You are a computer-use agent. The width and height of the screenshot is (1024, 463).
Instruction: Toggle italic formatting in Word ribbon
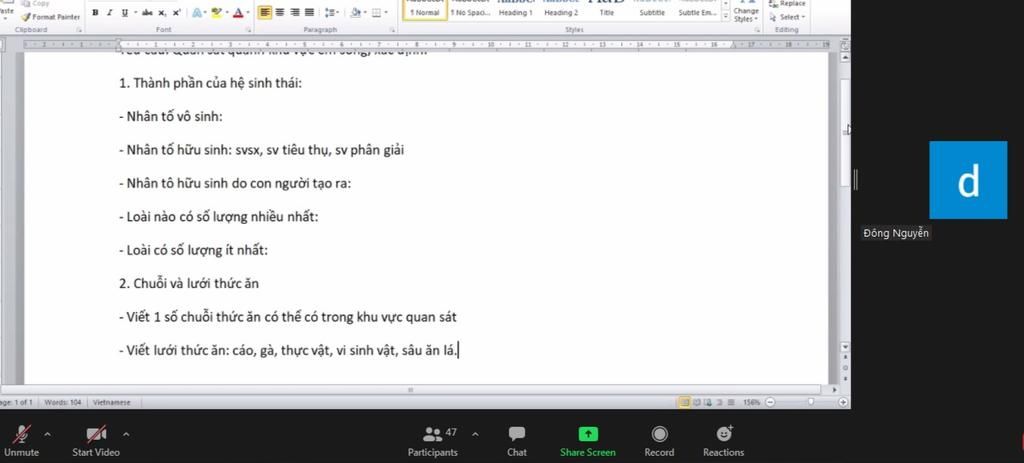tap(110, 12)
